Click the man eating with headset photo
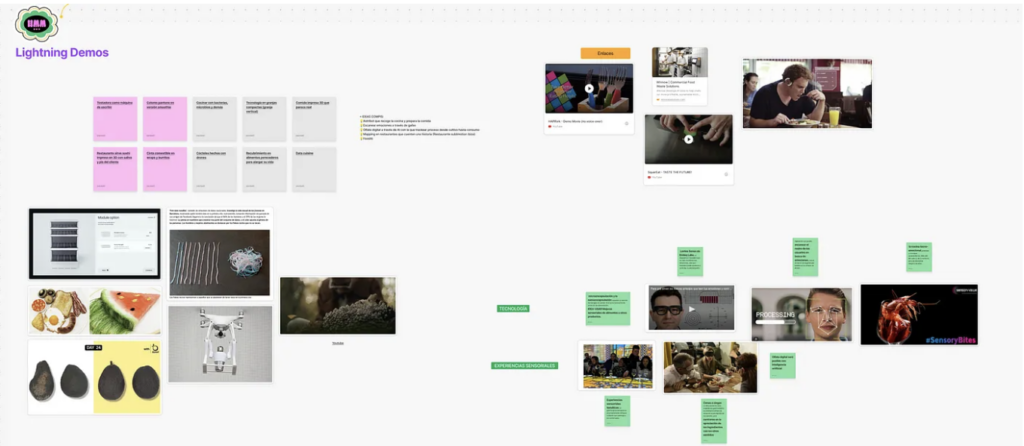 coord(807,93)
